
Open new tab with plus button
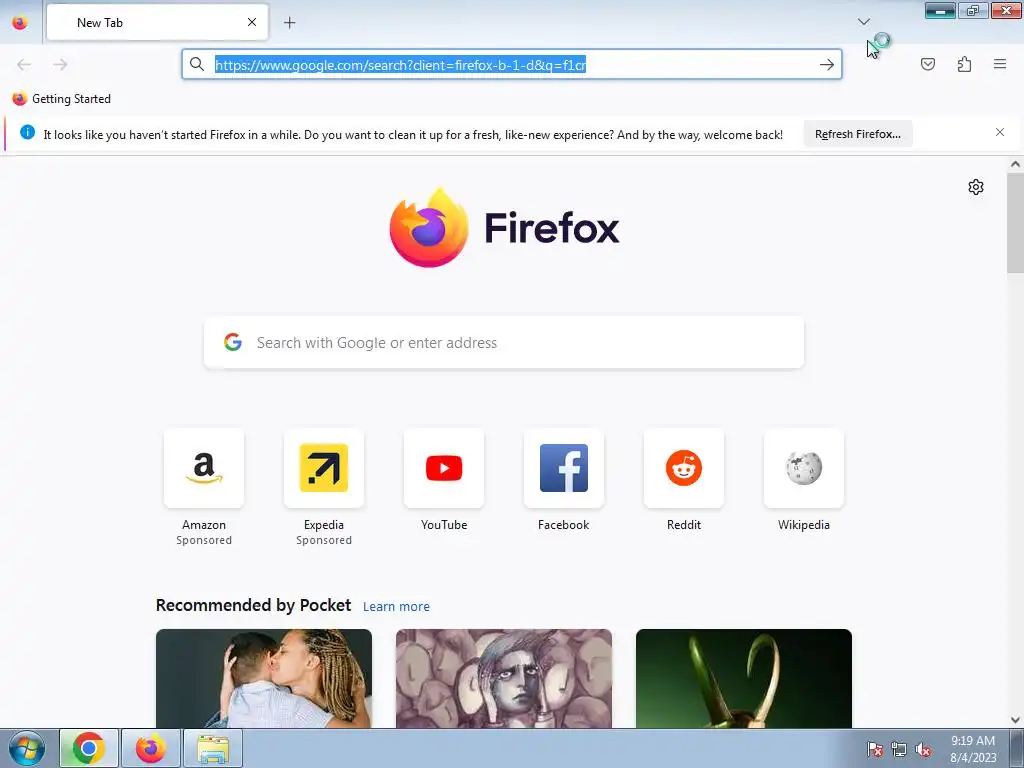[289, 22]
